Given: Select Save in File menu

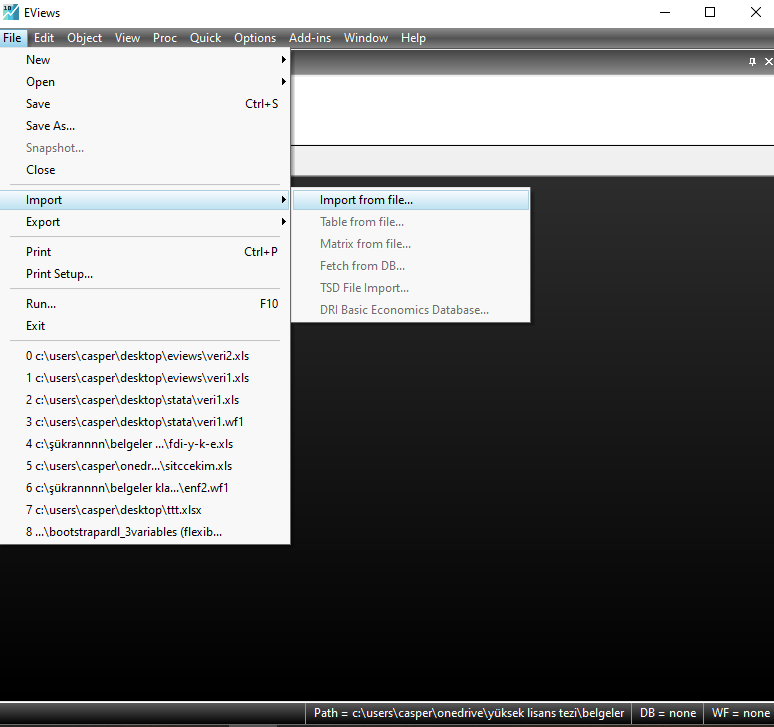Looking at the screenshot, I should tap(145, 104).
